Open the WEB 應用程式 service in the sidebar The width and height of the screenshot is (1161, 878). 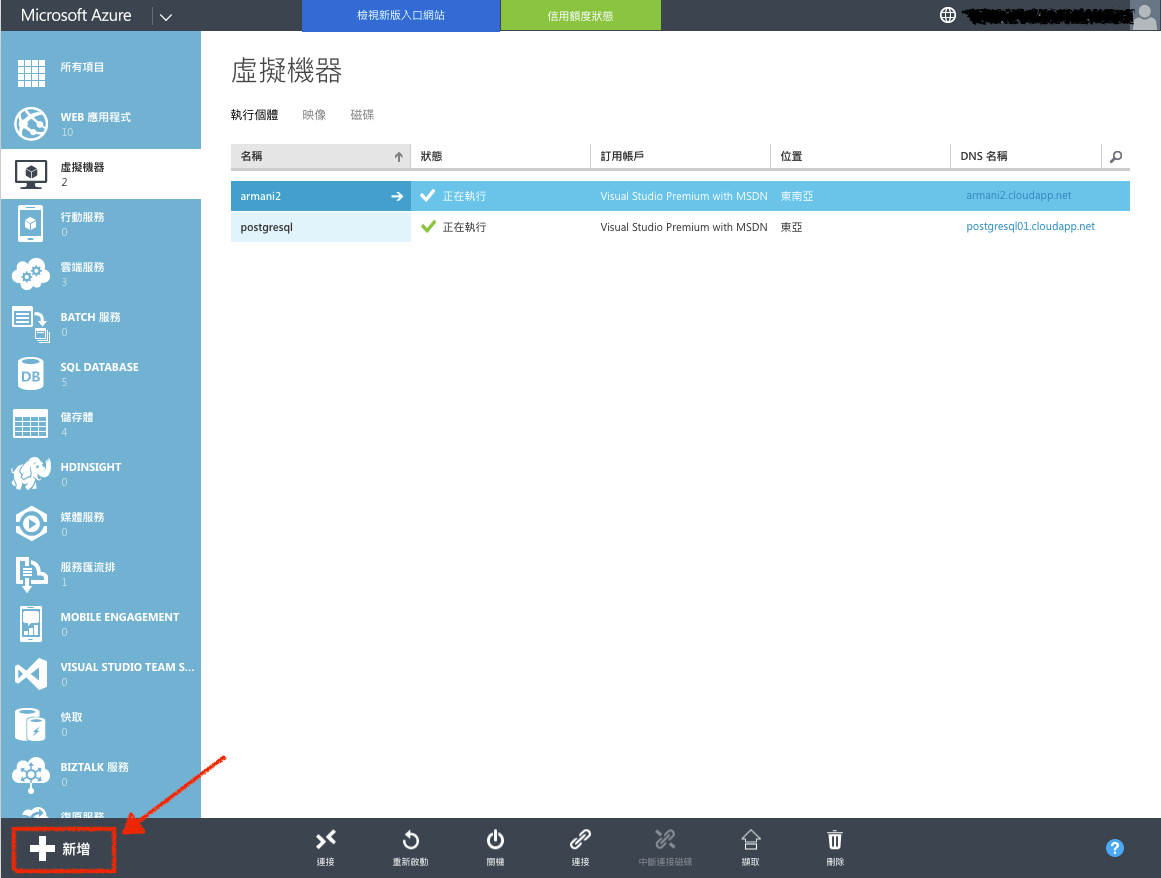30,124
